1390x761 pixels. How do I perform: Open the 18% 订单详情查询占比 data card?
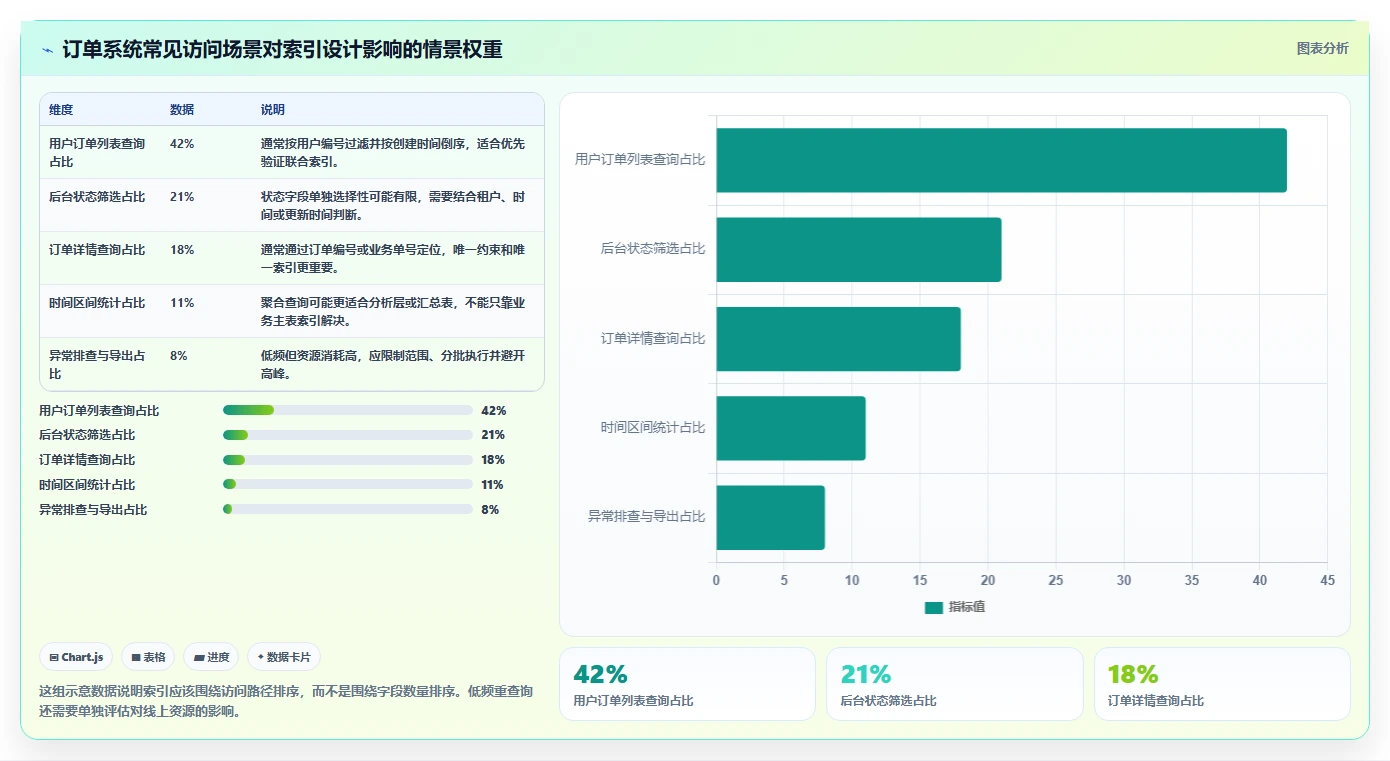[x=1222, y=684]
